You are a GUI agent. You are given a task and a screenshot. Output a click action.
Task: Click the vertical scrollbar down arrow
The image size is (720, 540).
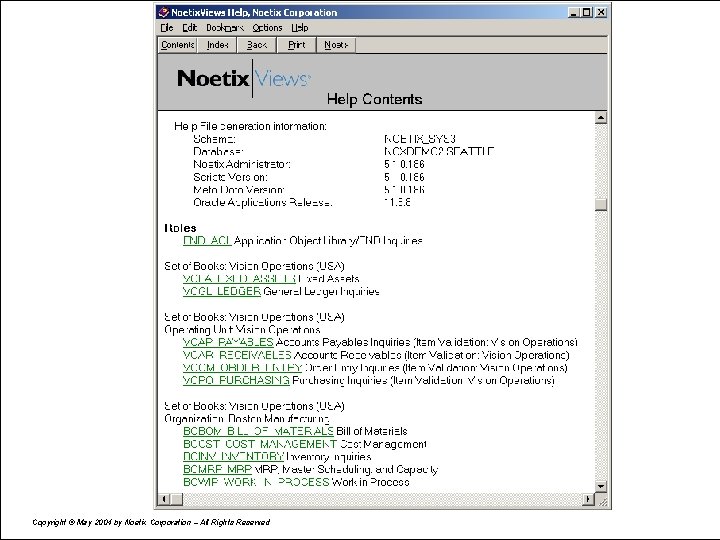point(601,486)
